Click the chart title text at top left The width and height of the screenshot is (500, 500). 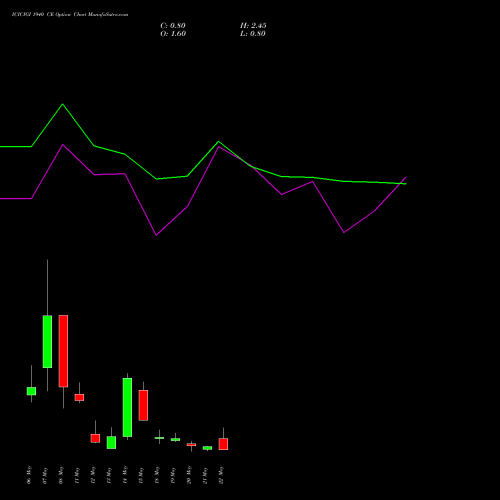pos(70,15)
